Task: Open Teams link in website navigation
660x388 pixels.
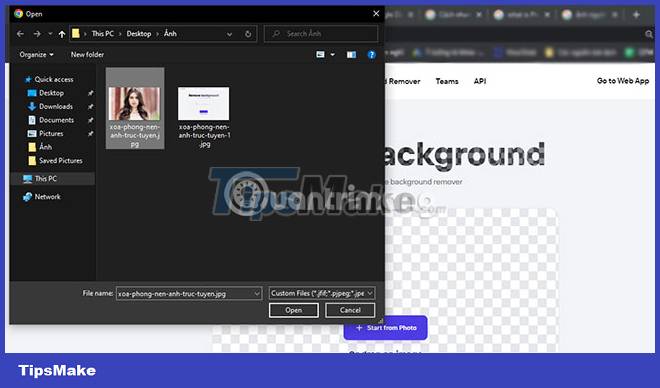Action: tap(447, 81)
